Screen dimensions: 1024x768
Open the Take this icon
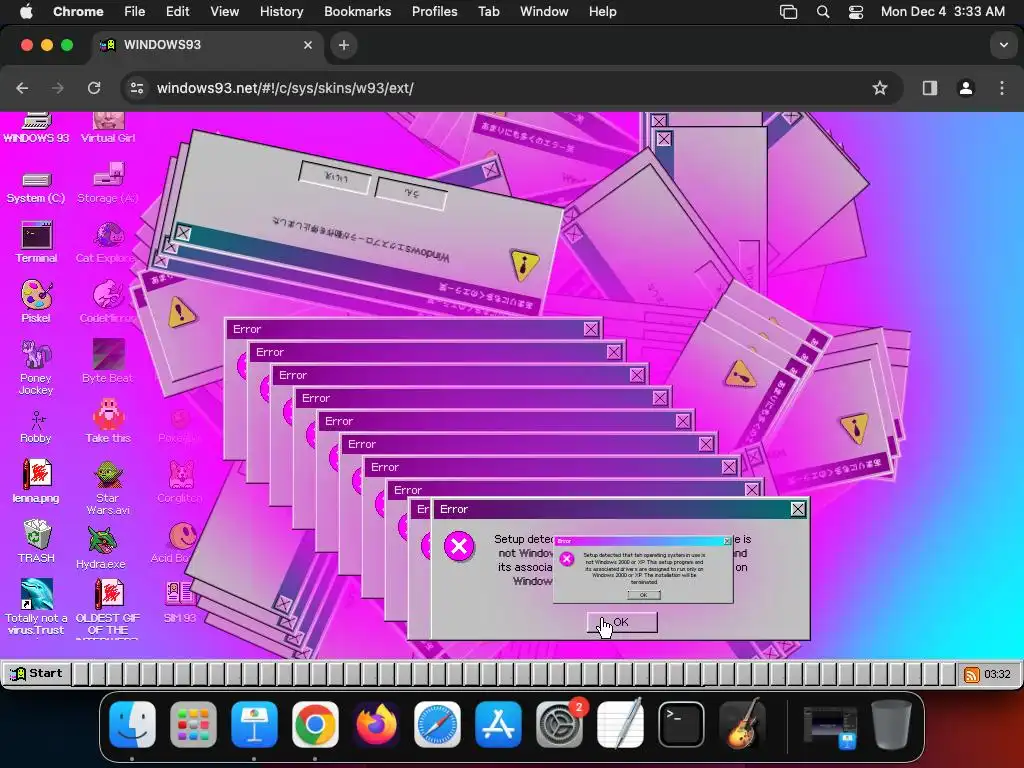pyautogui.click(x=108, y=422)
